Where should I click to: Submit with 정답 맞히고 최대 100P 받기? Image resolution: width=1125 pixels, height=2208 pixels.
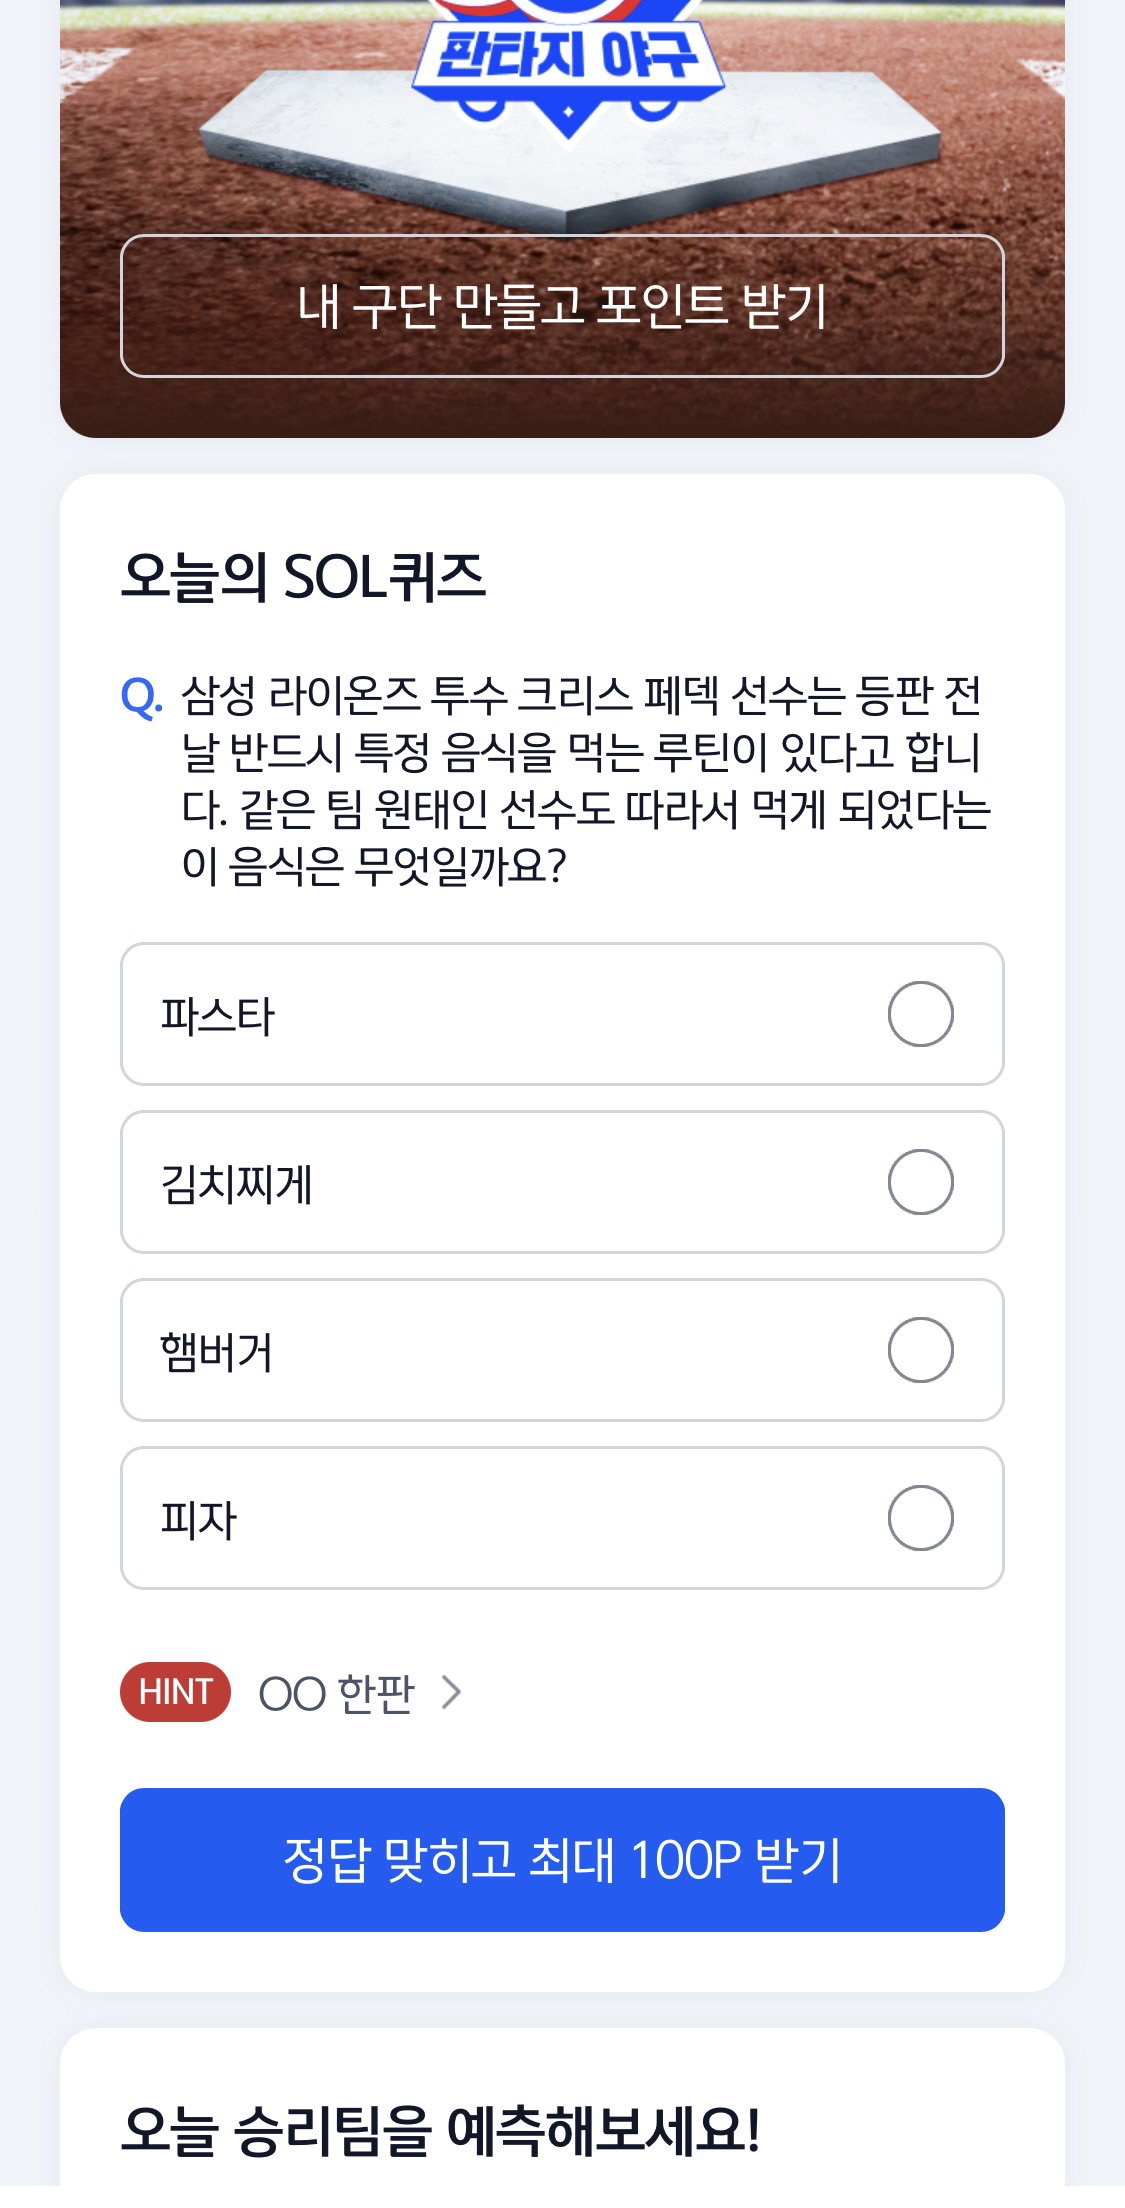click(562, 1860)
